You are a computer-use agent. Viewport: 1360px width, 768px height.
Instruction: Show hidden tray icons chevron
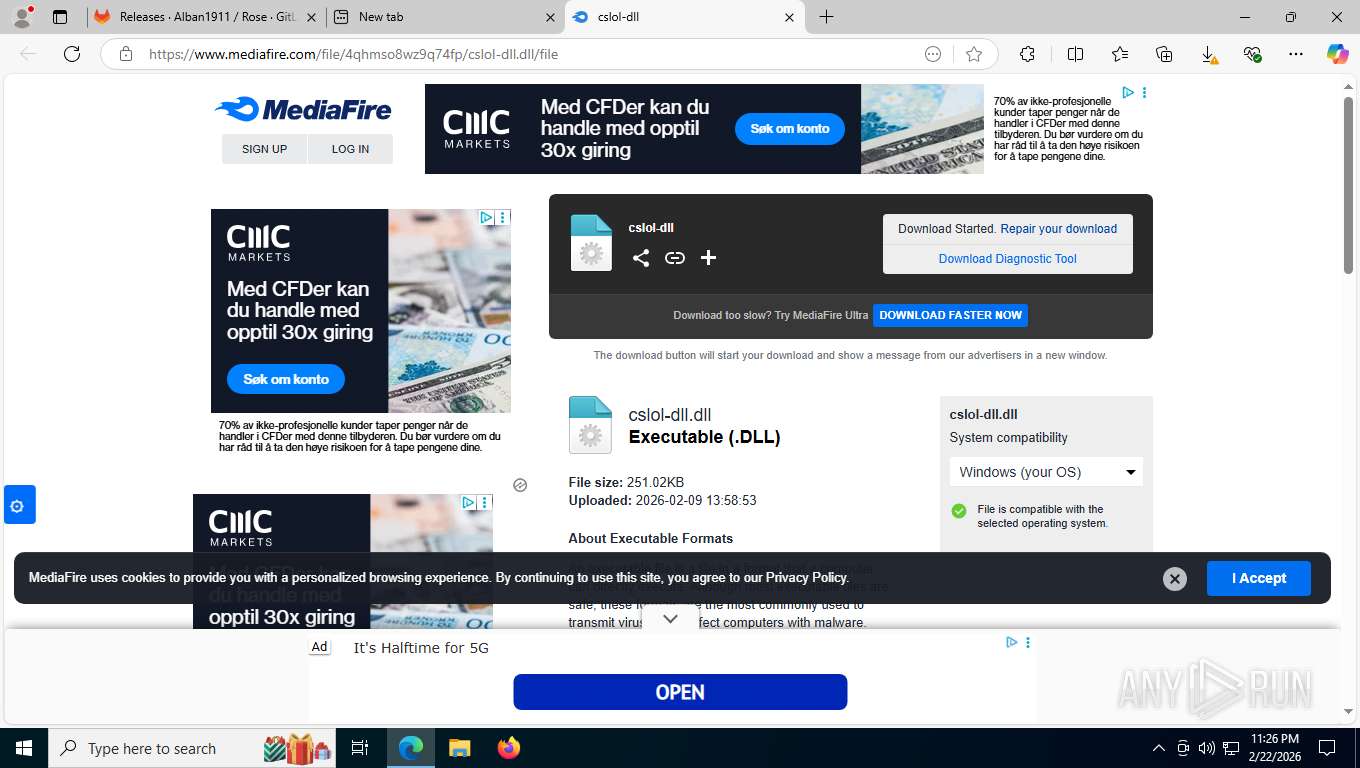pos(1159,748)
